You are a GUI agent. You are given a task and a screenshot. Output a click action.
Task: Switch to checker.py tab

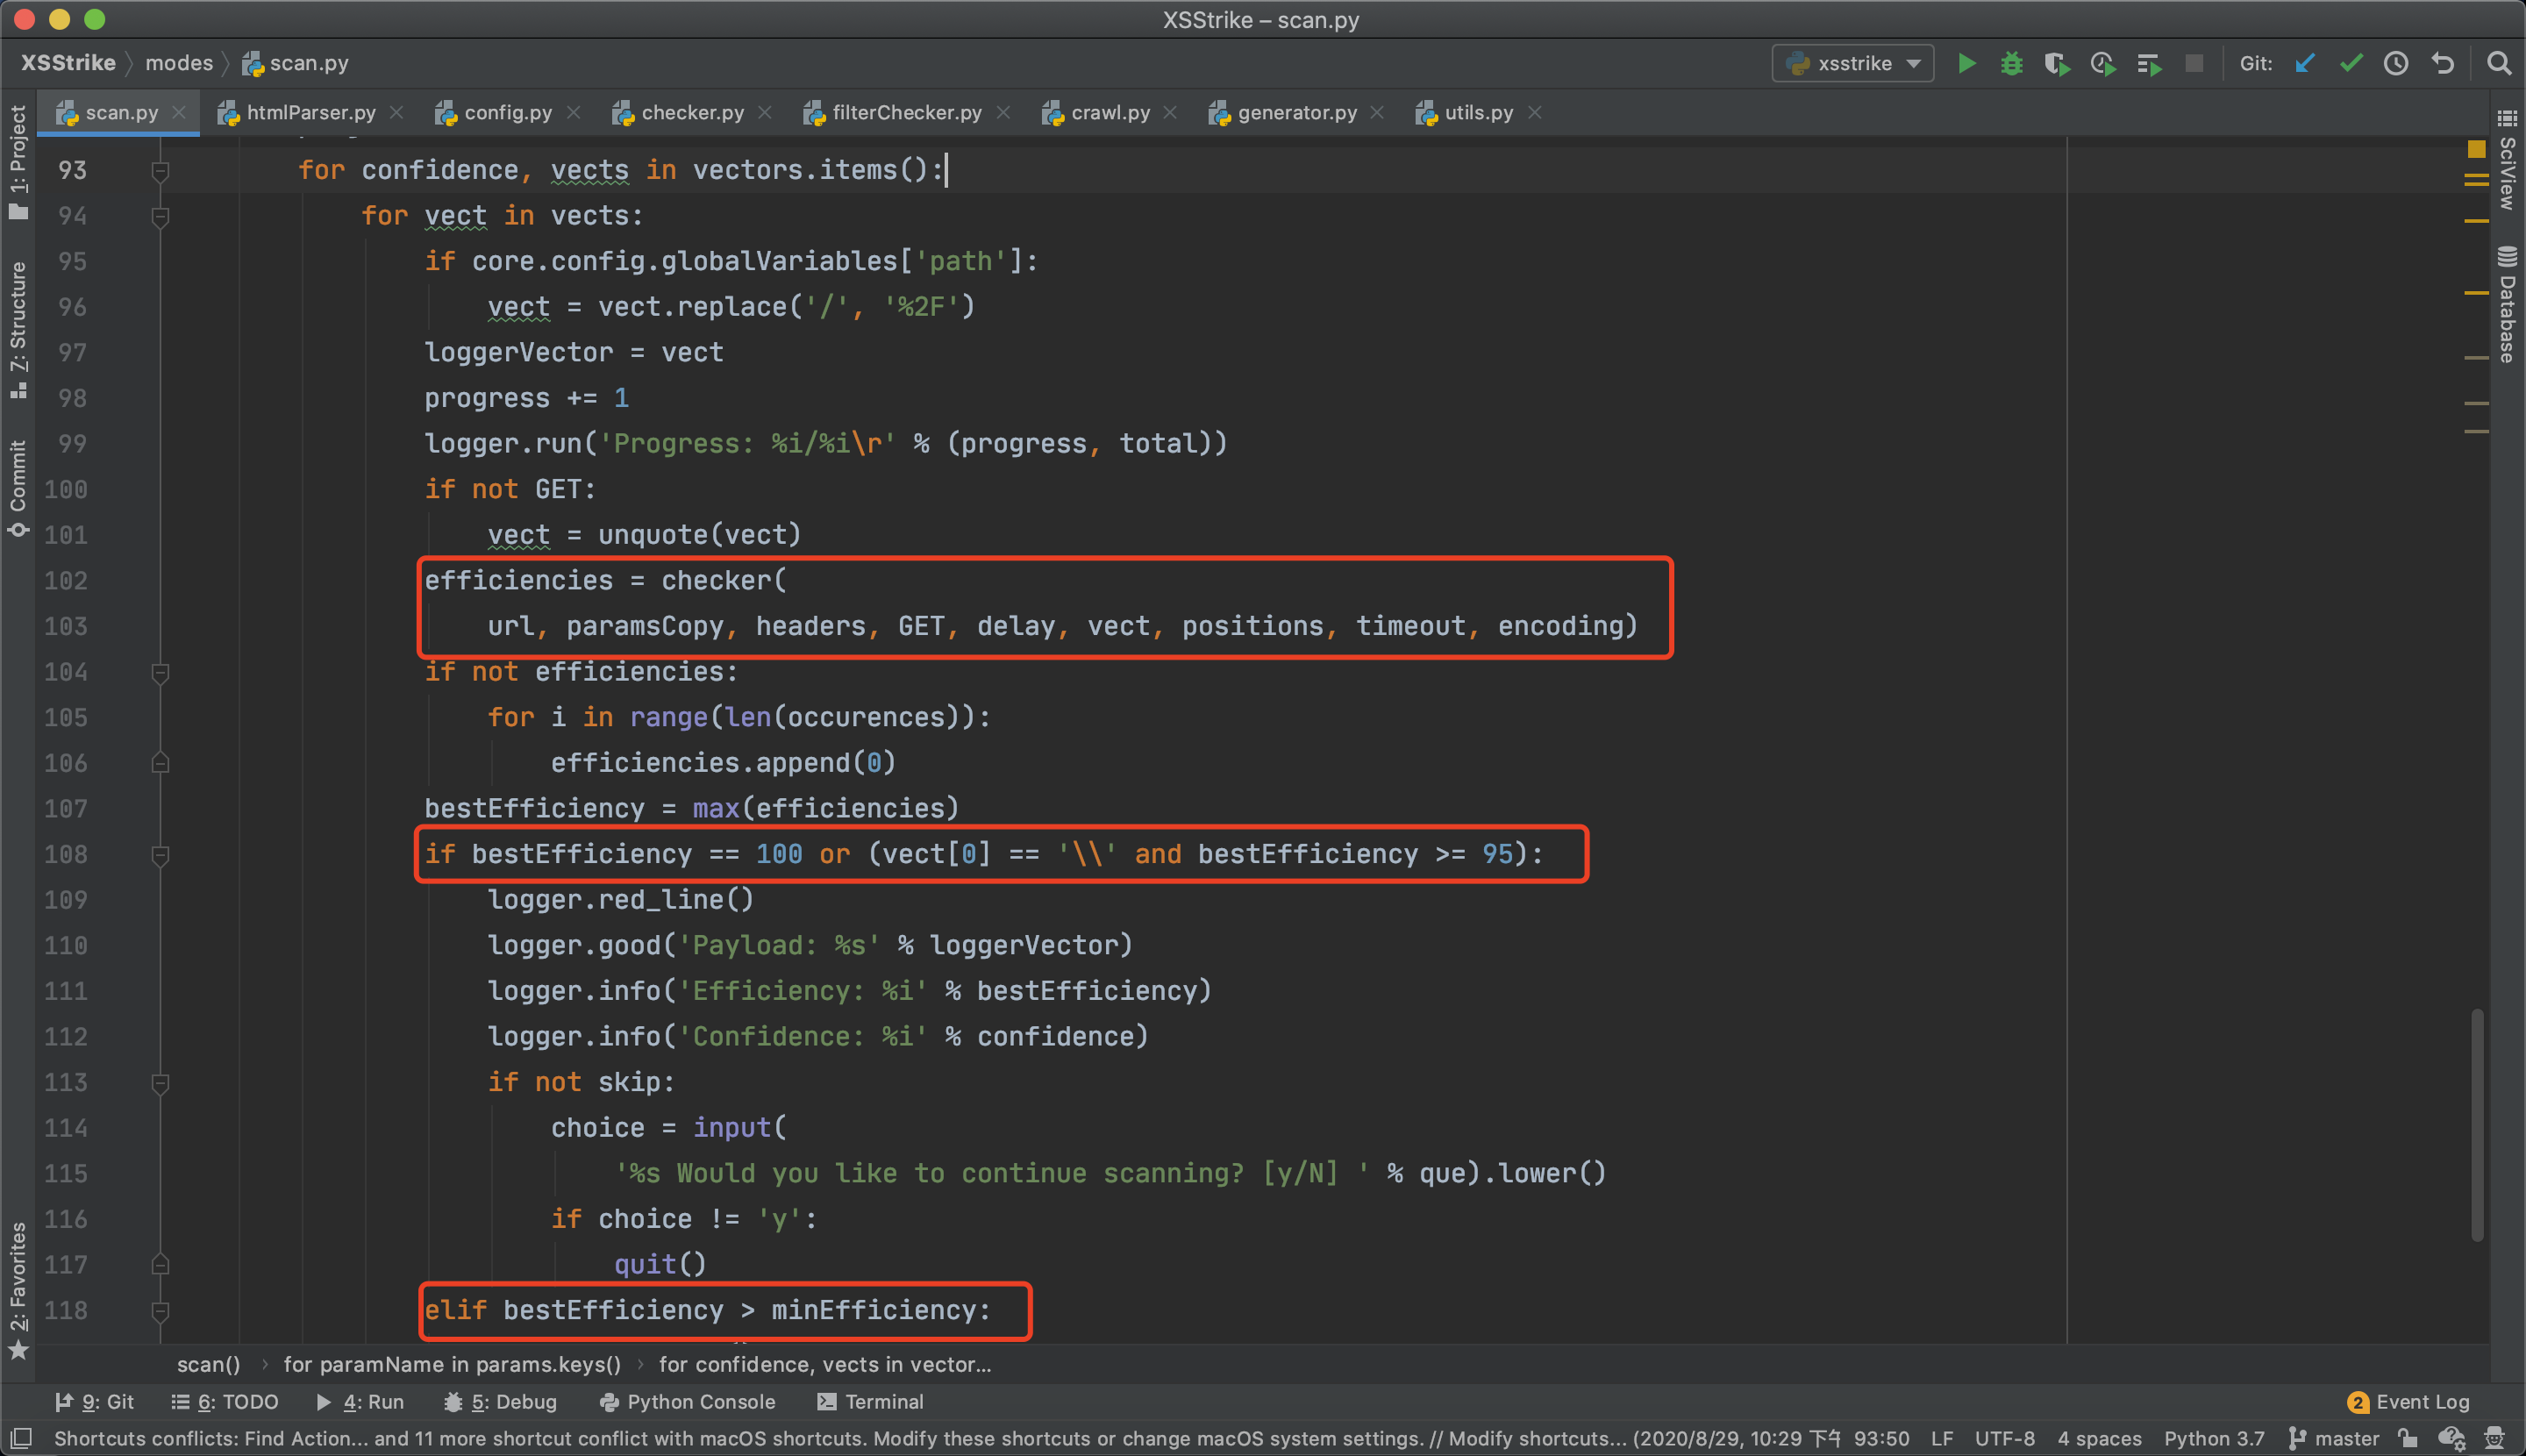pyautogui.click(x=692, y=113)
